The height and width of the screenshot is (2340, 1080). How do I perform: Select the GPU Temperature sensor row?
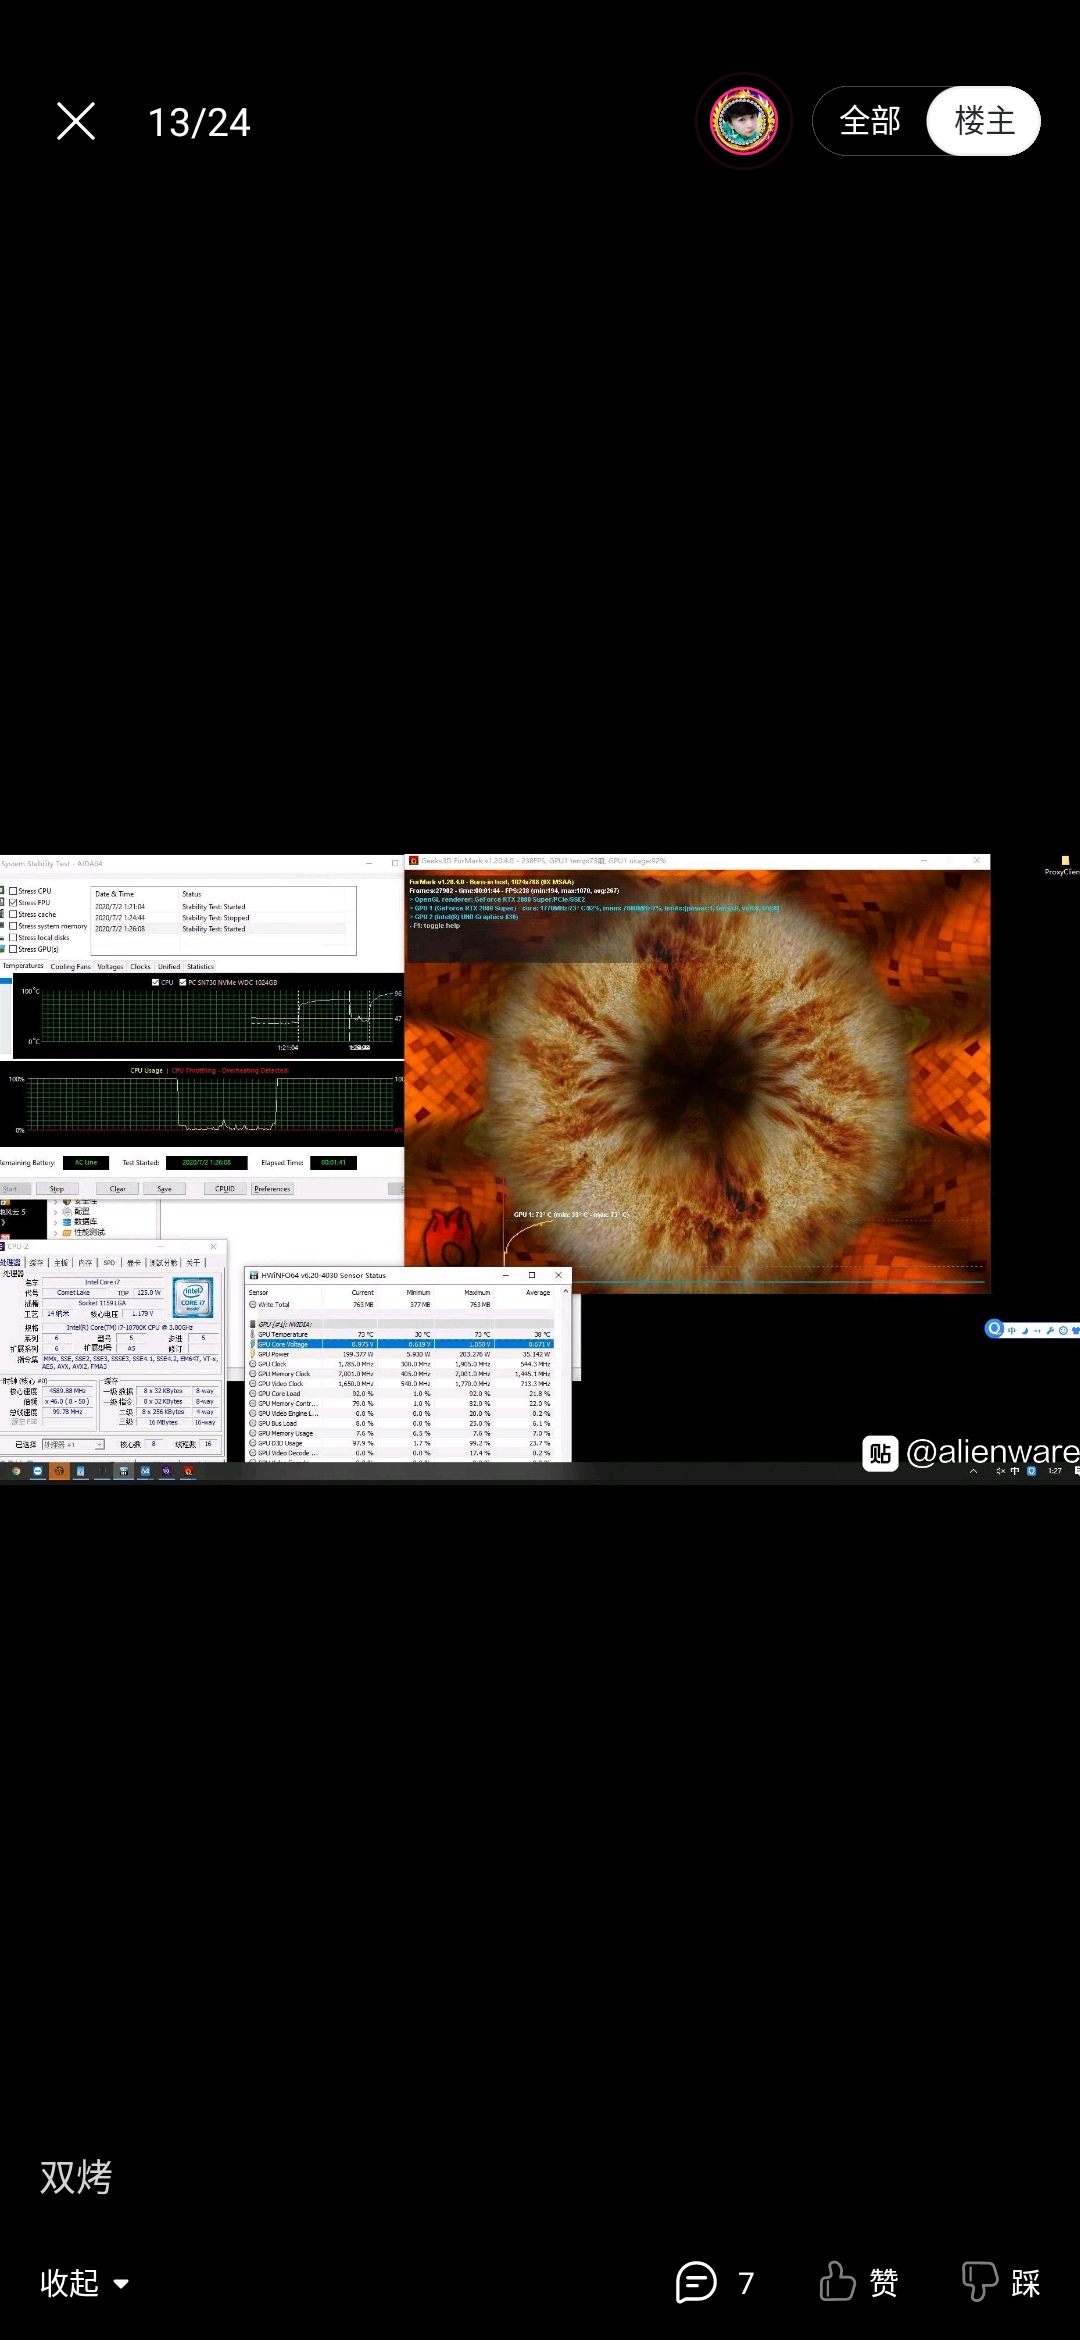(x=402, y=1334)
